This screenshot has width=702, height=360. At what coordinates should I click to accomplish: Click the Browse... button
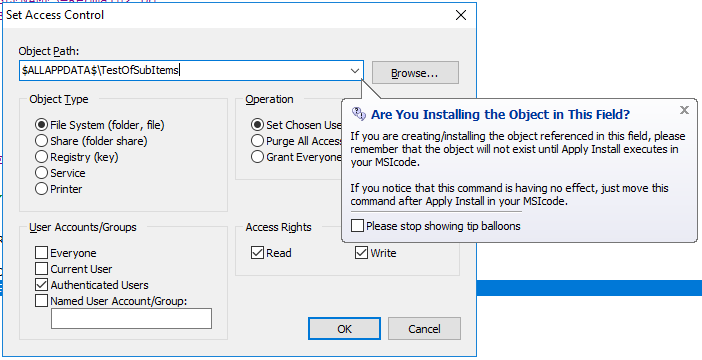tap(415, 73)
